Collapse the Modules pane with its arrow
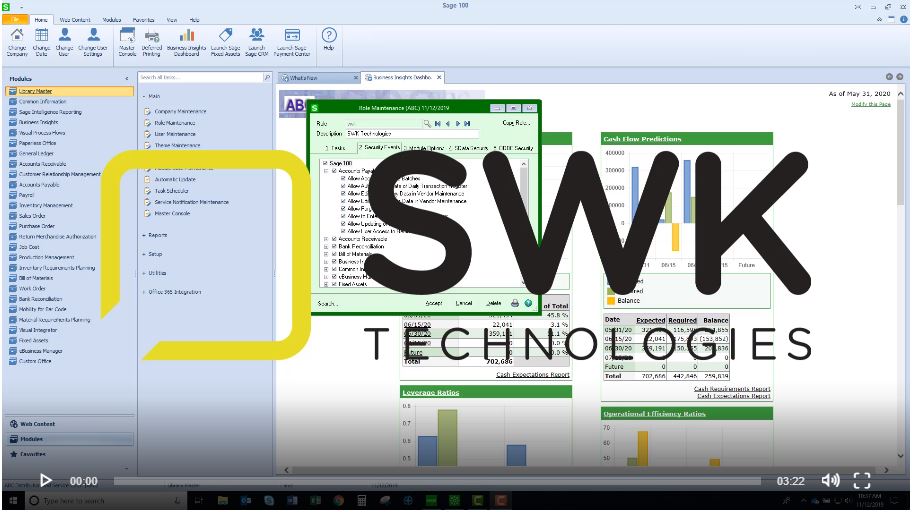This screenshot has width=912, height=512. [127, 79]
